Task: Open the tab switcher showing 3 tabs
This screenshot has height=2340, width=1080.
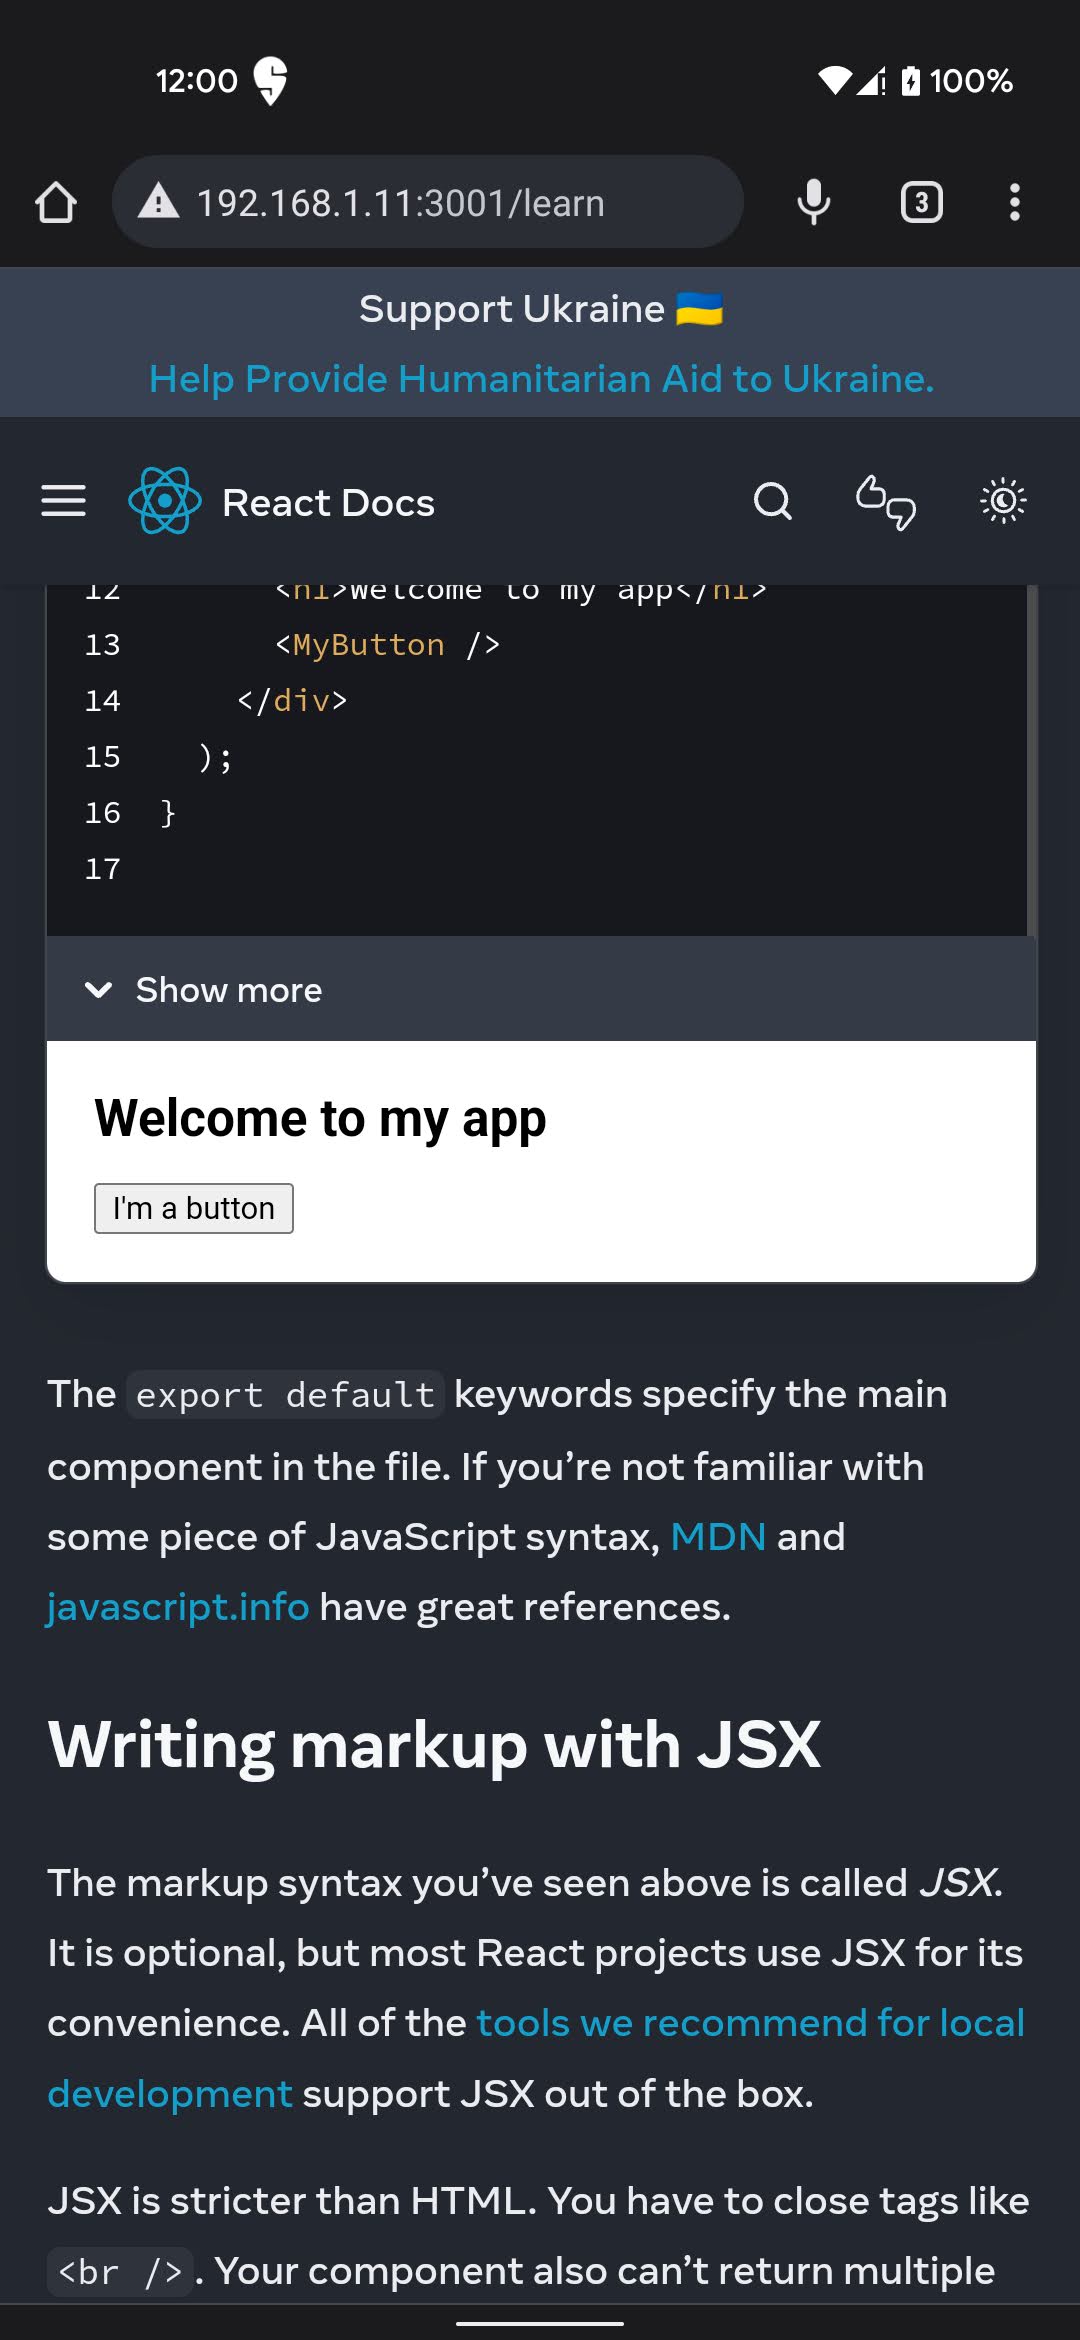Action: pos(921,202)
